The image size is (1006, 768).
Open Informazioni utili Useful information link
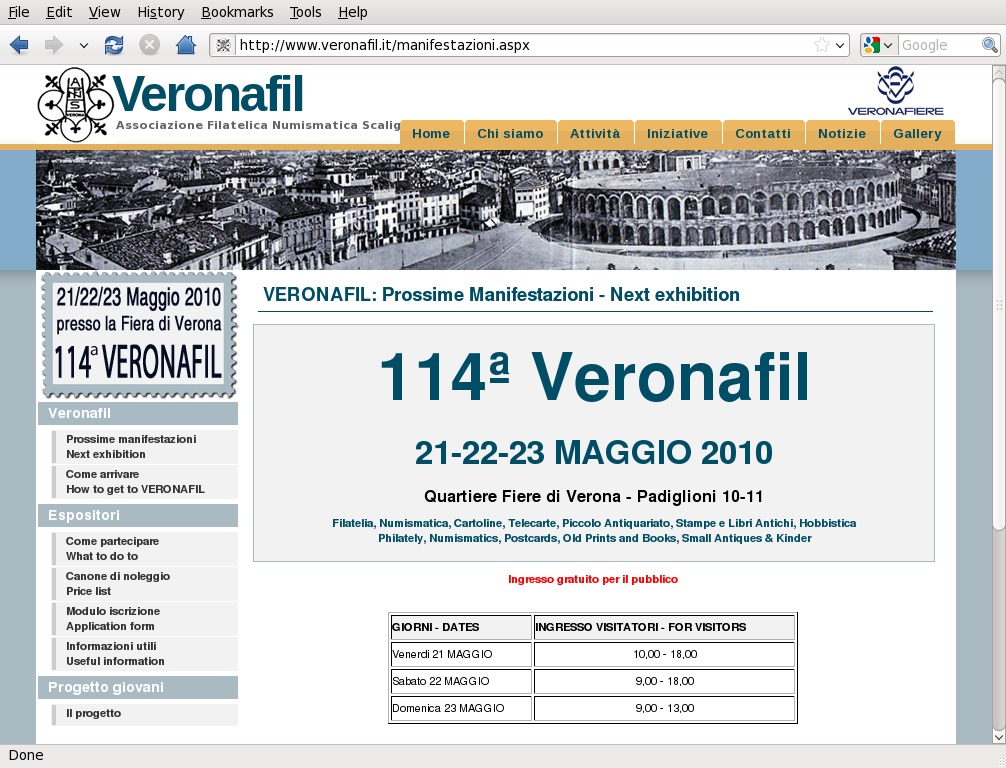[x=145, y=653]
